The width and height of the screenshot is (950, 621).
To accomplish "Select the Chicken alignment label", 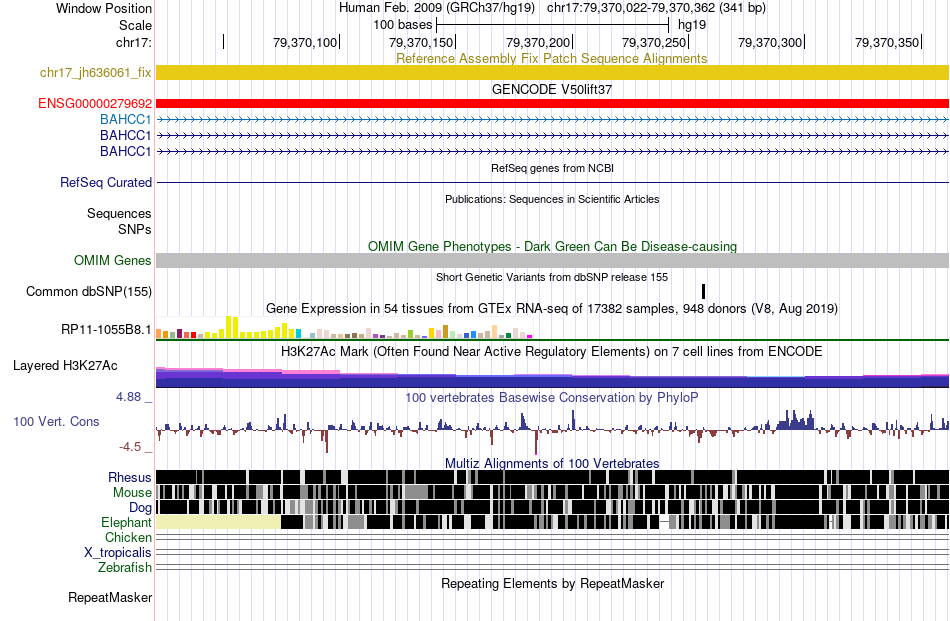I will tap(128, 537).
